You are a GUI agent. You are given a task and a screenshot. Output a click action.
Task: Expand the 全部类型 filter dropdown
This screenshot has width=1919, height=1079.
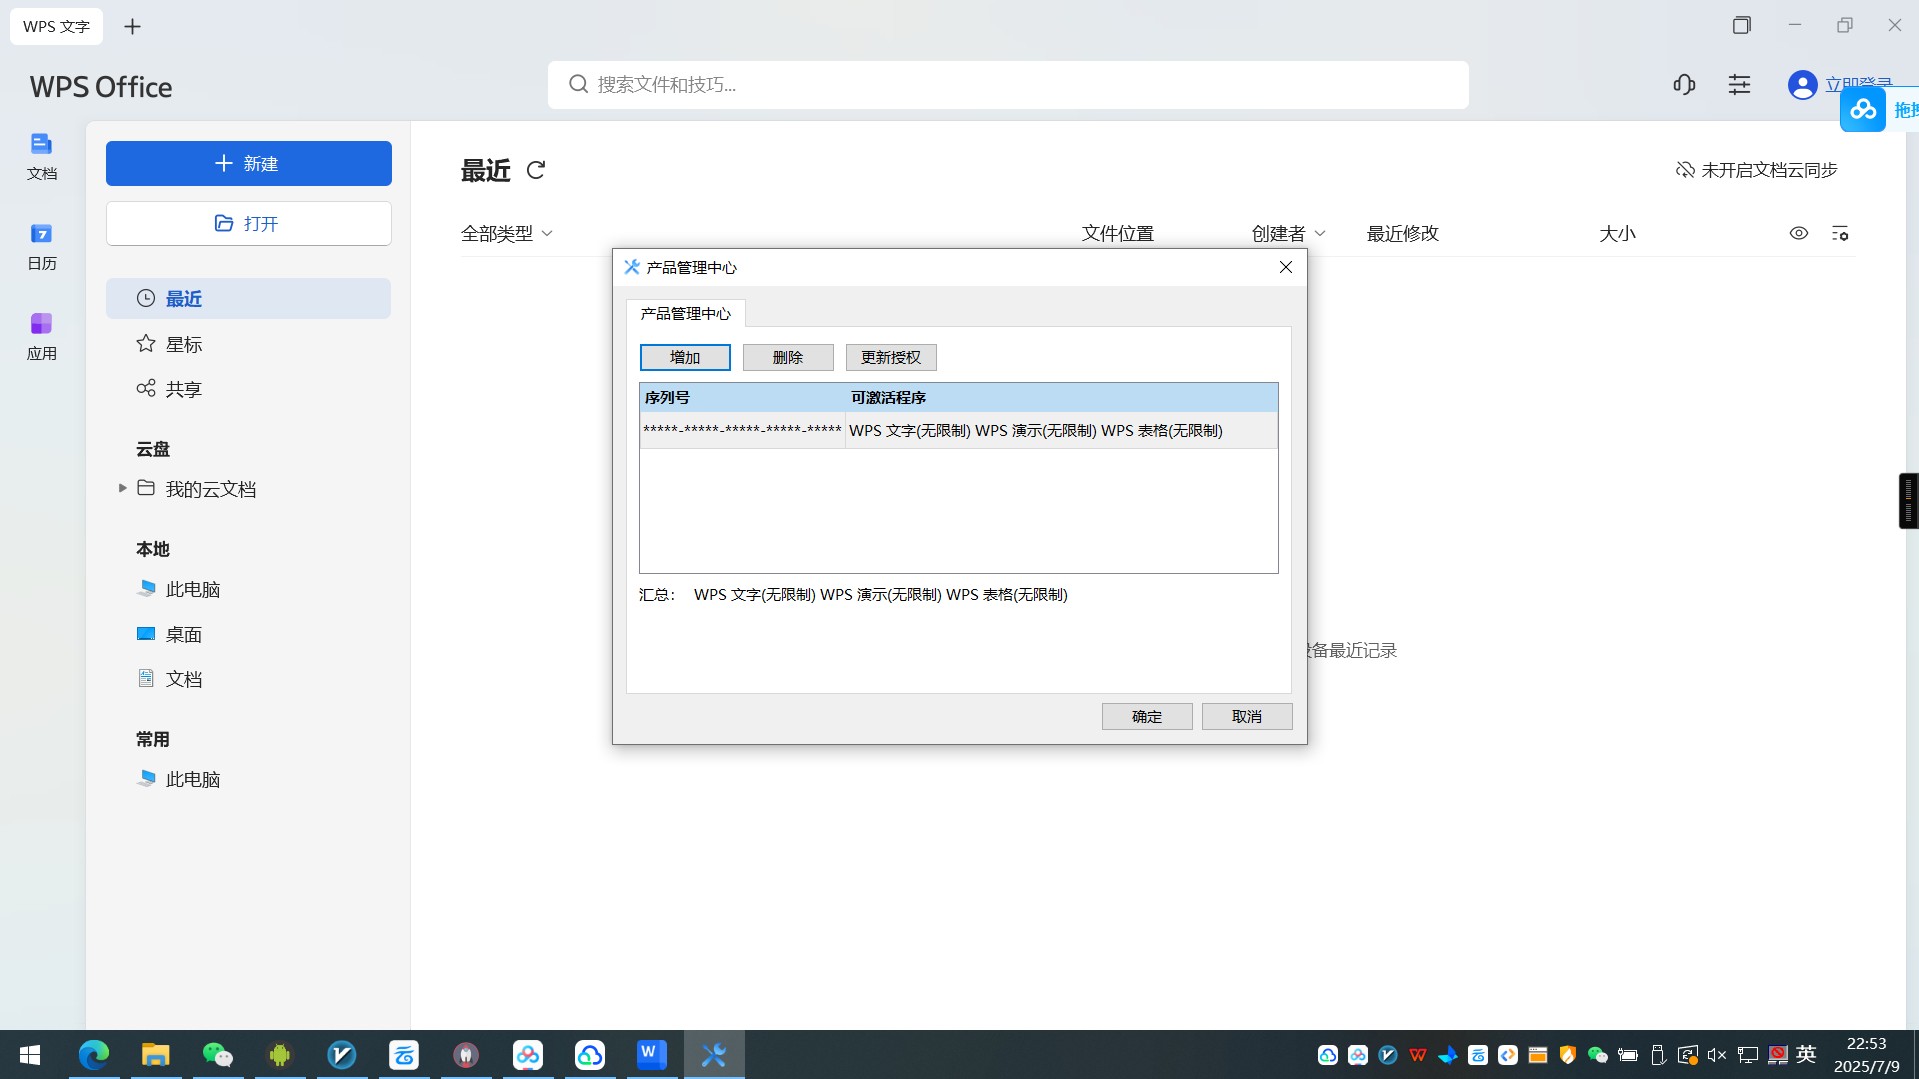(506, 233)
